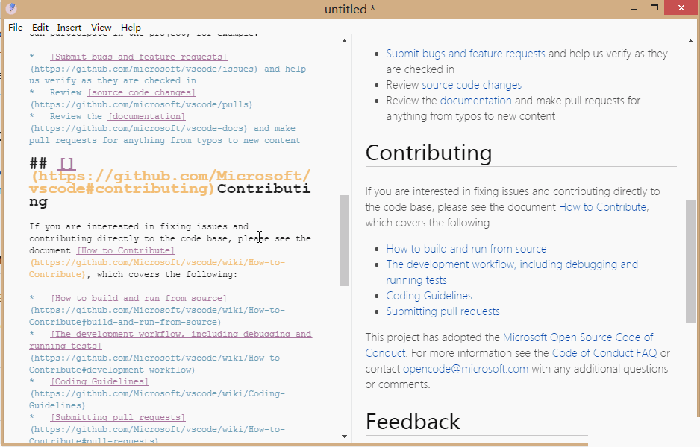
Task: Click '[documentation]' markdown text in editor
Action: [146, 116]
